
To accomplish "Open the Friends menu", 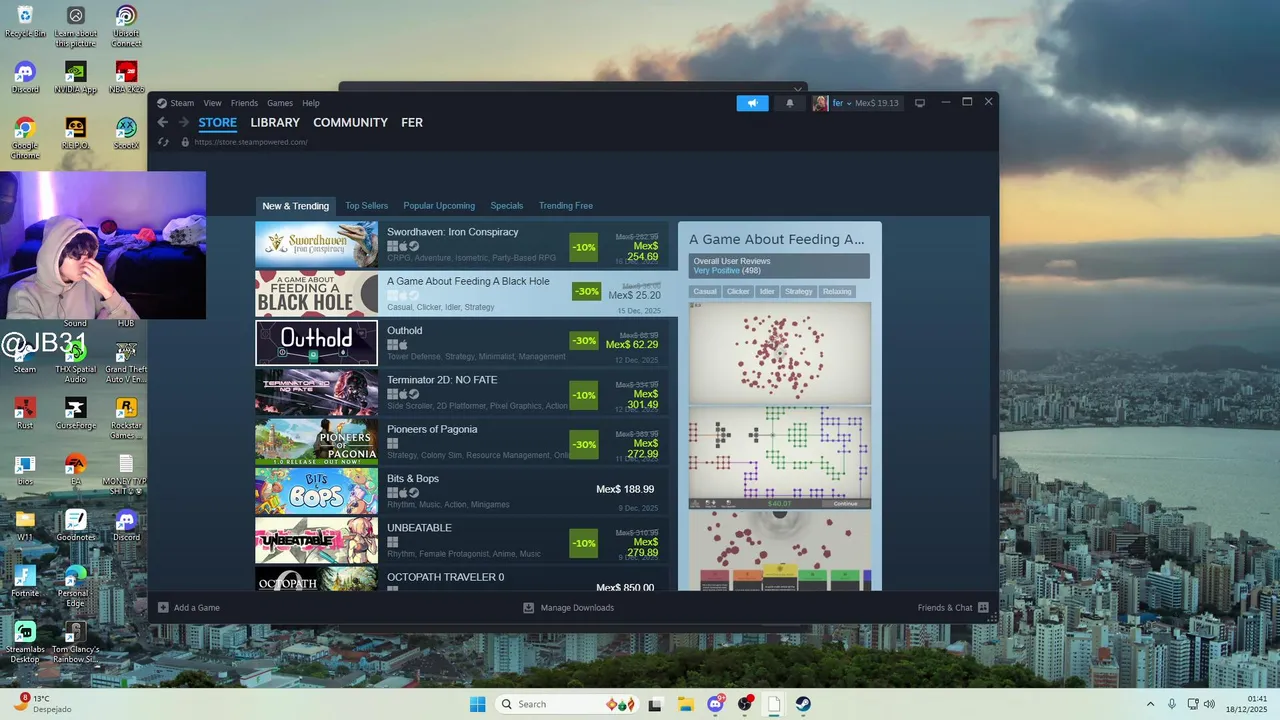I will point(244,103).
